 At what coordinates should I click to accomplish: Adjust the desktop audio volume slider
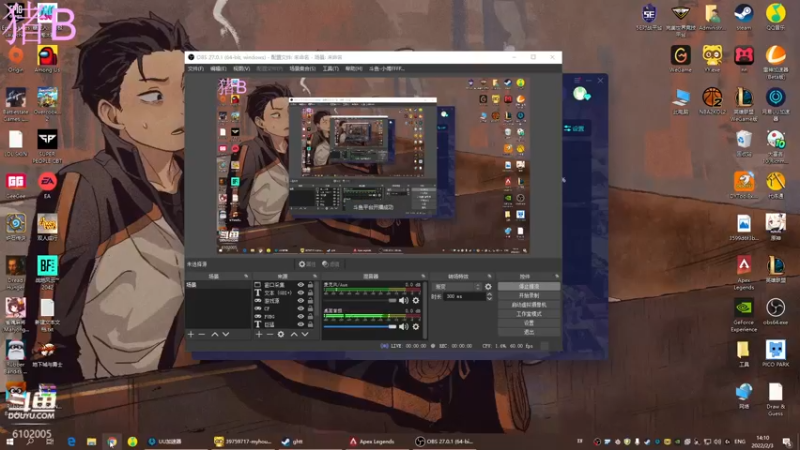click(360, 327)
